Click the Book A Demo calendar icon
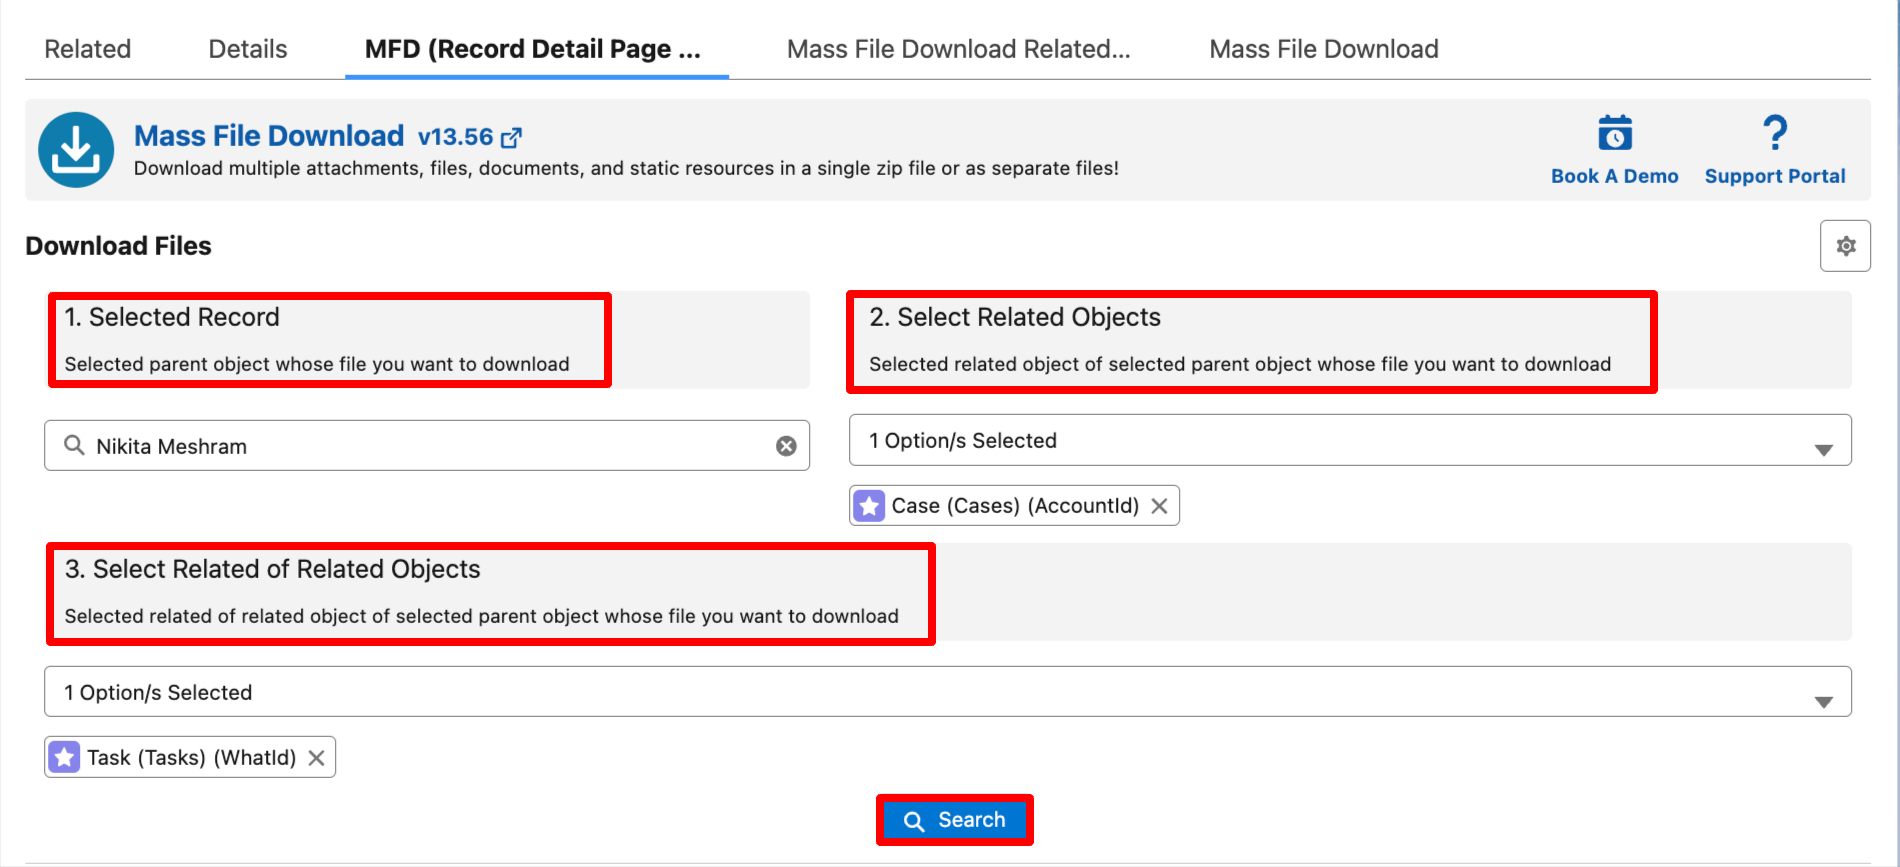 [x=1615, y=133]
